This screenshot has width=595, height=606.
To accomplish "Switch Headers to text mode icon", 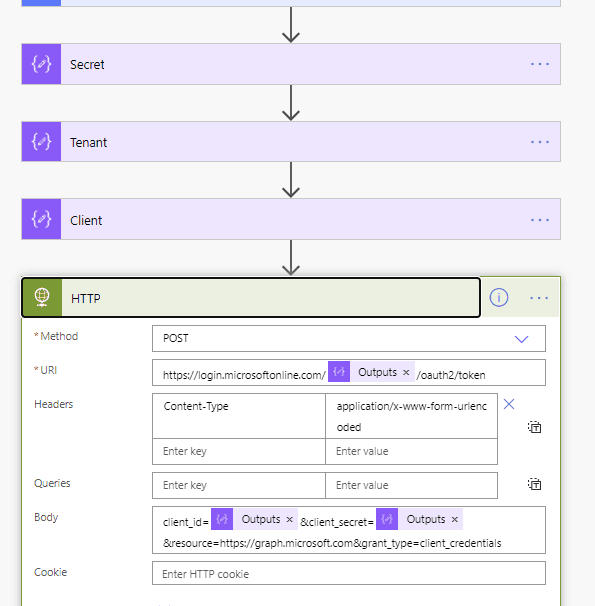I will coord(534,427).
